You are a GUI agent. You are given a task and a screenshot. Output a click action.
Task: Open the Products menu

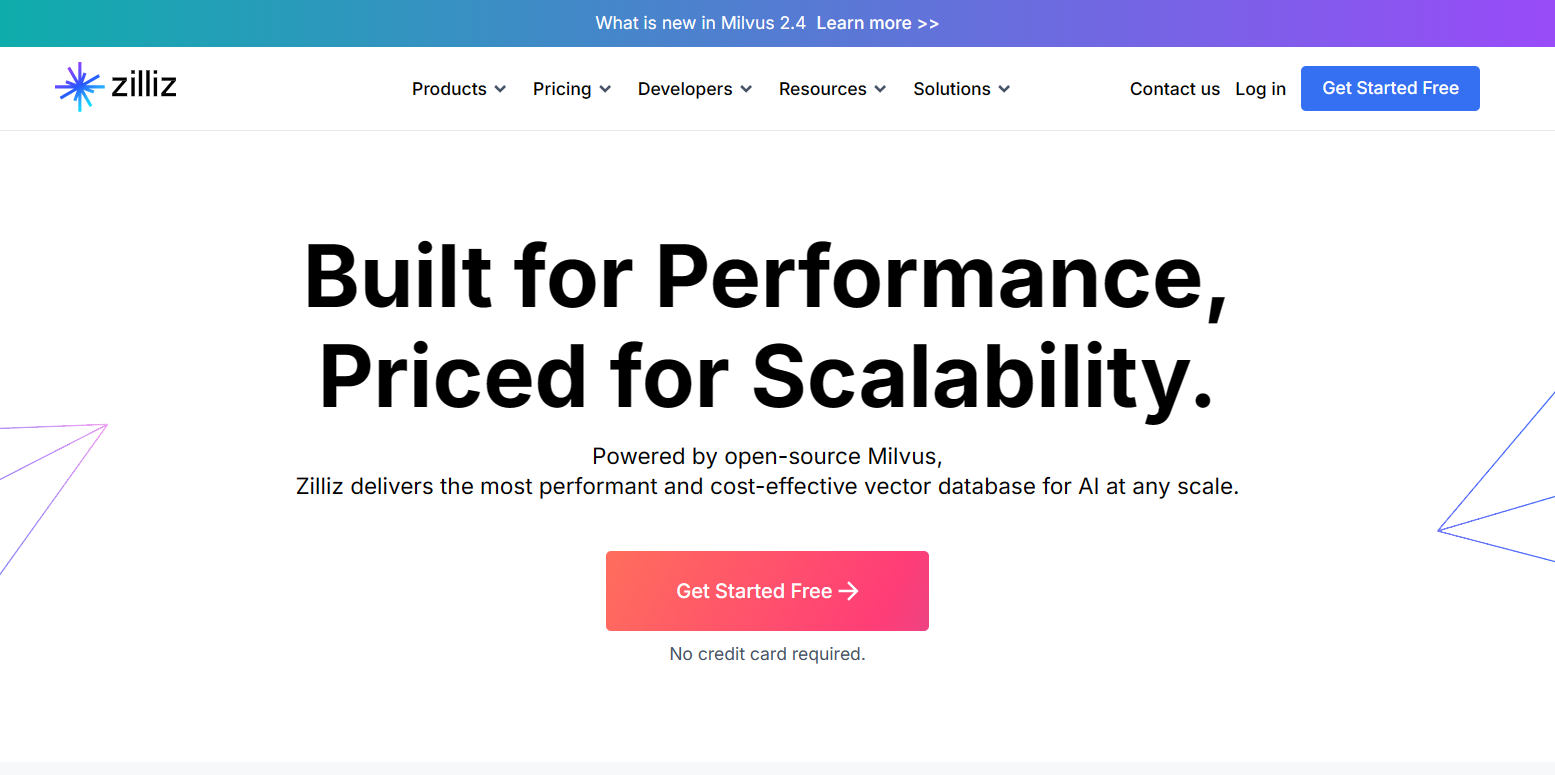click(x=449, y=89)
